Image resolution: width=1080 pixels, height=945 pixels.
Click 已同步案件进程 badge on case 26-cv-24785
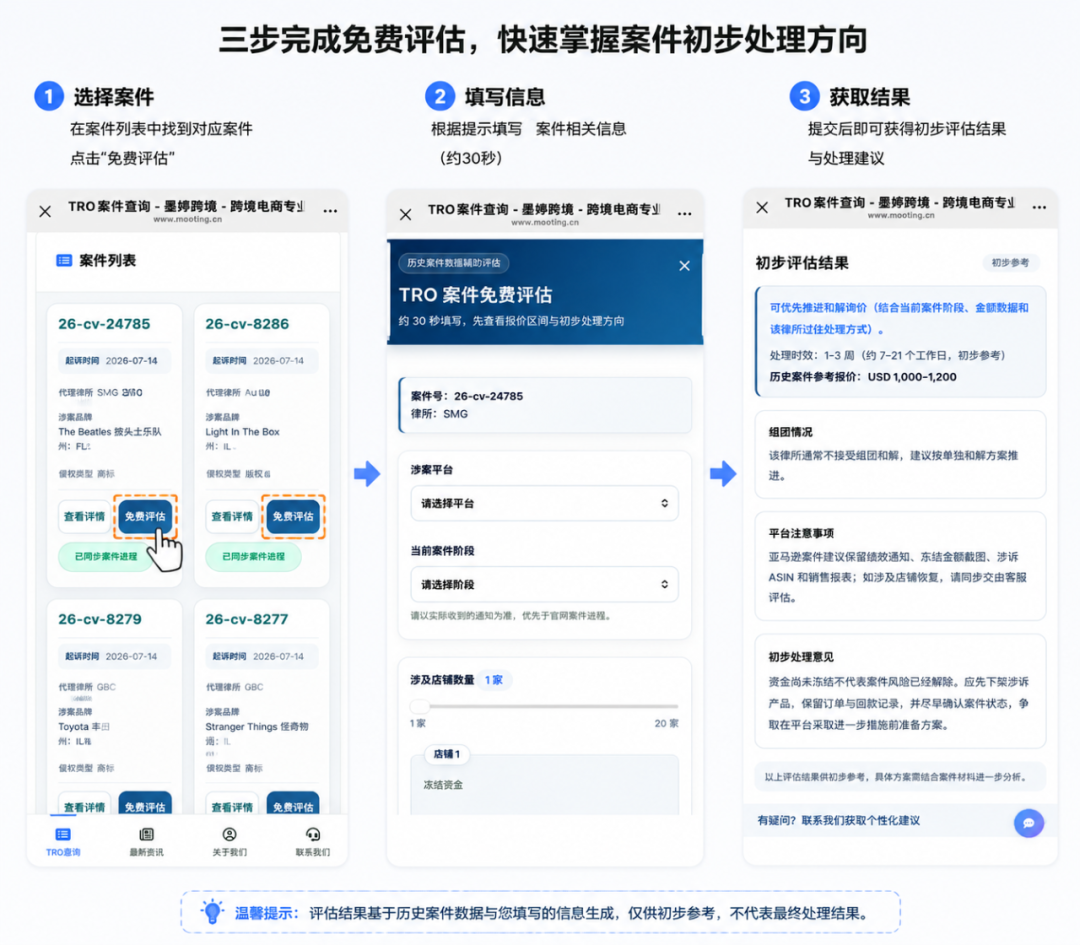tap(105, 557)
